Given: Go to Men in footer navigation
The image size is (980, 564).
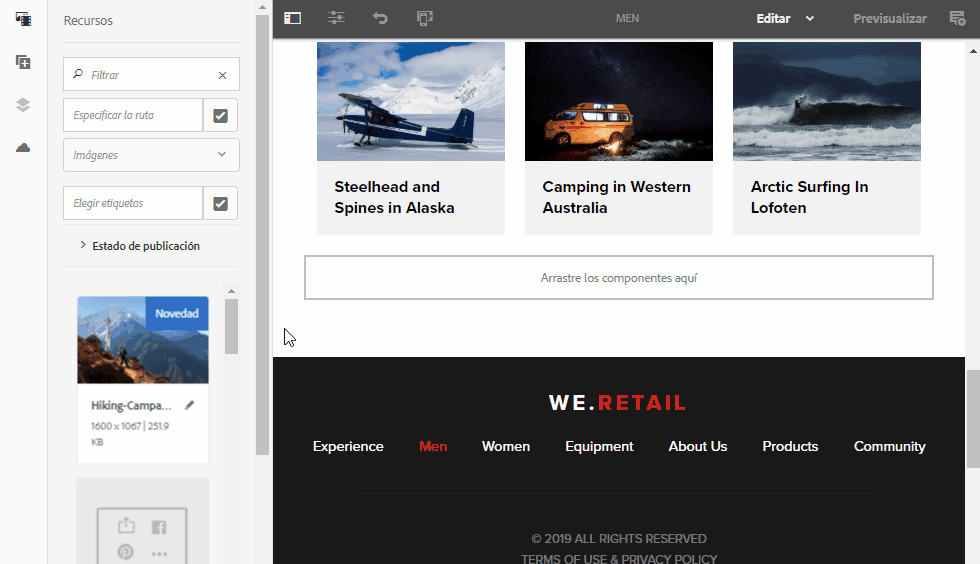Looking at the screenshot, I should coord(433,446).
